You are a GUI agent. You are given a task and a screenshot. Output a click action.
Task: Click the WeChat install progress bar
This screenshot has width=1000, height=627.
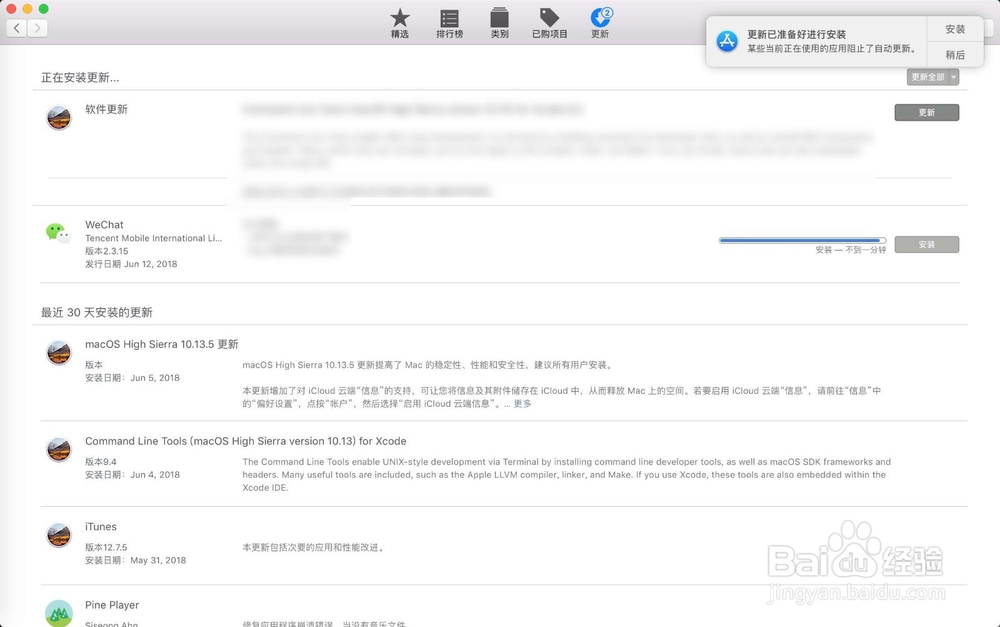[x=802, y=240]
